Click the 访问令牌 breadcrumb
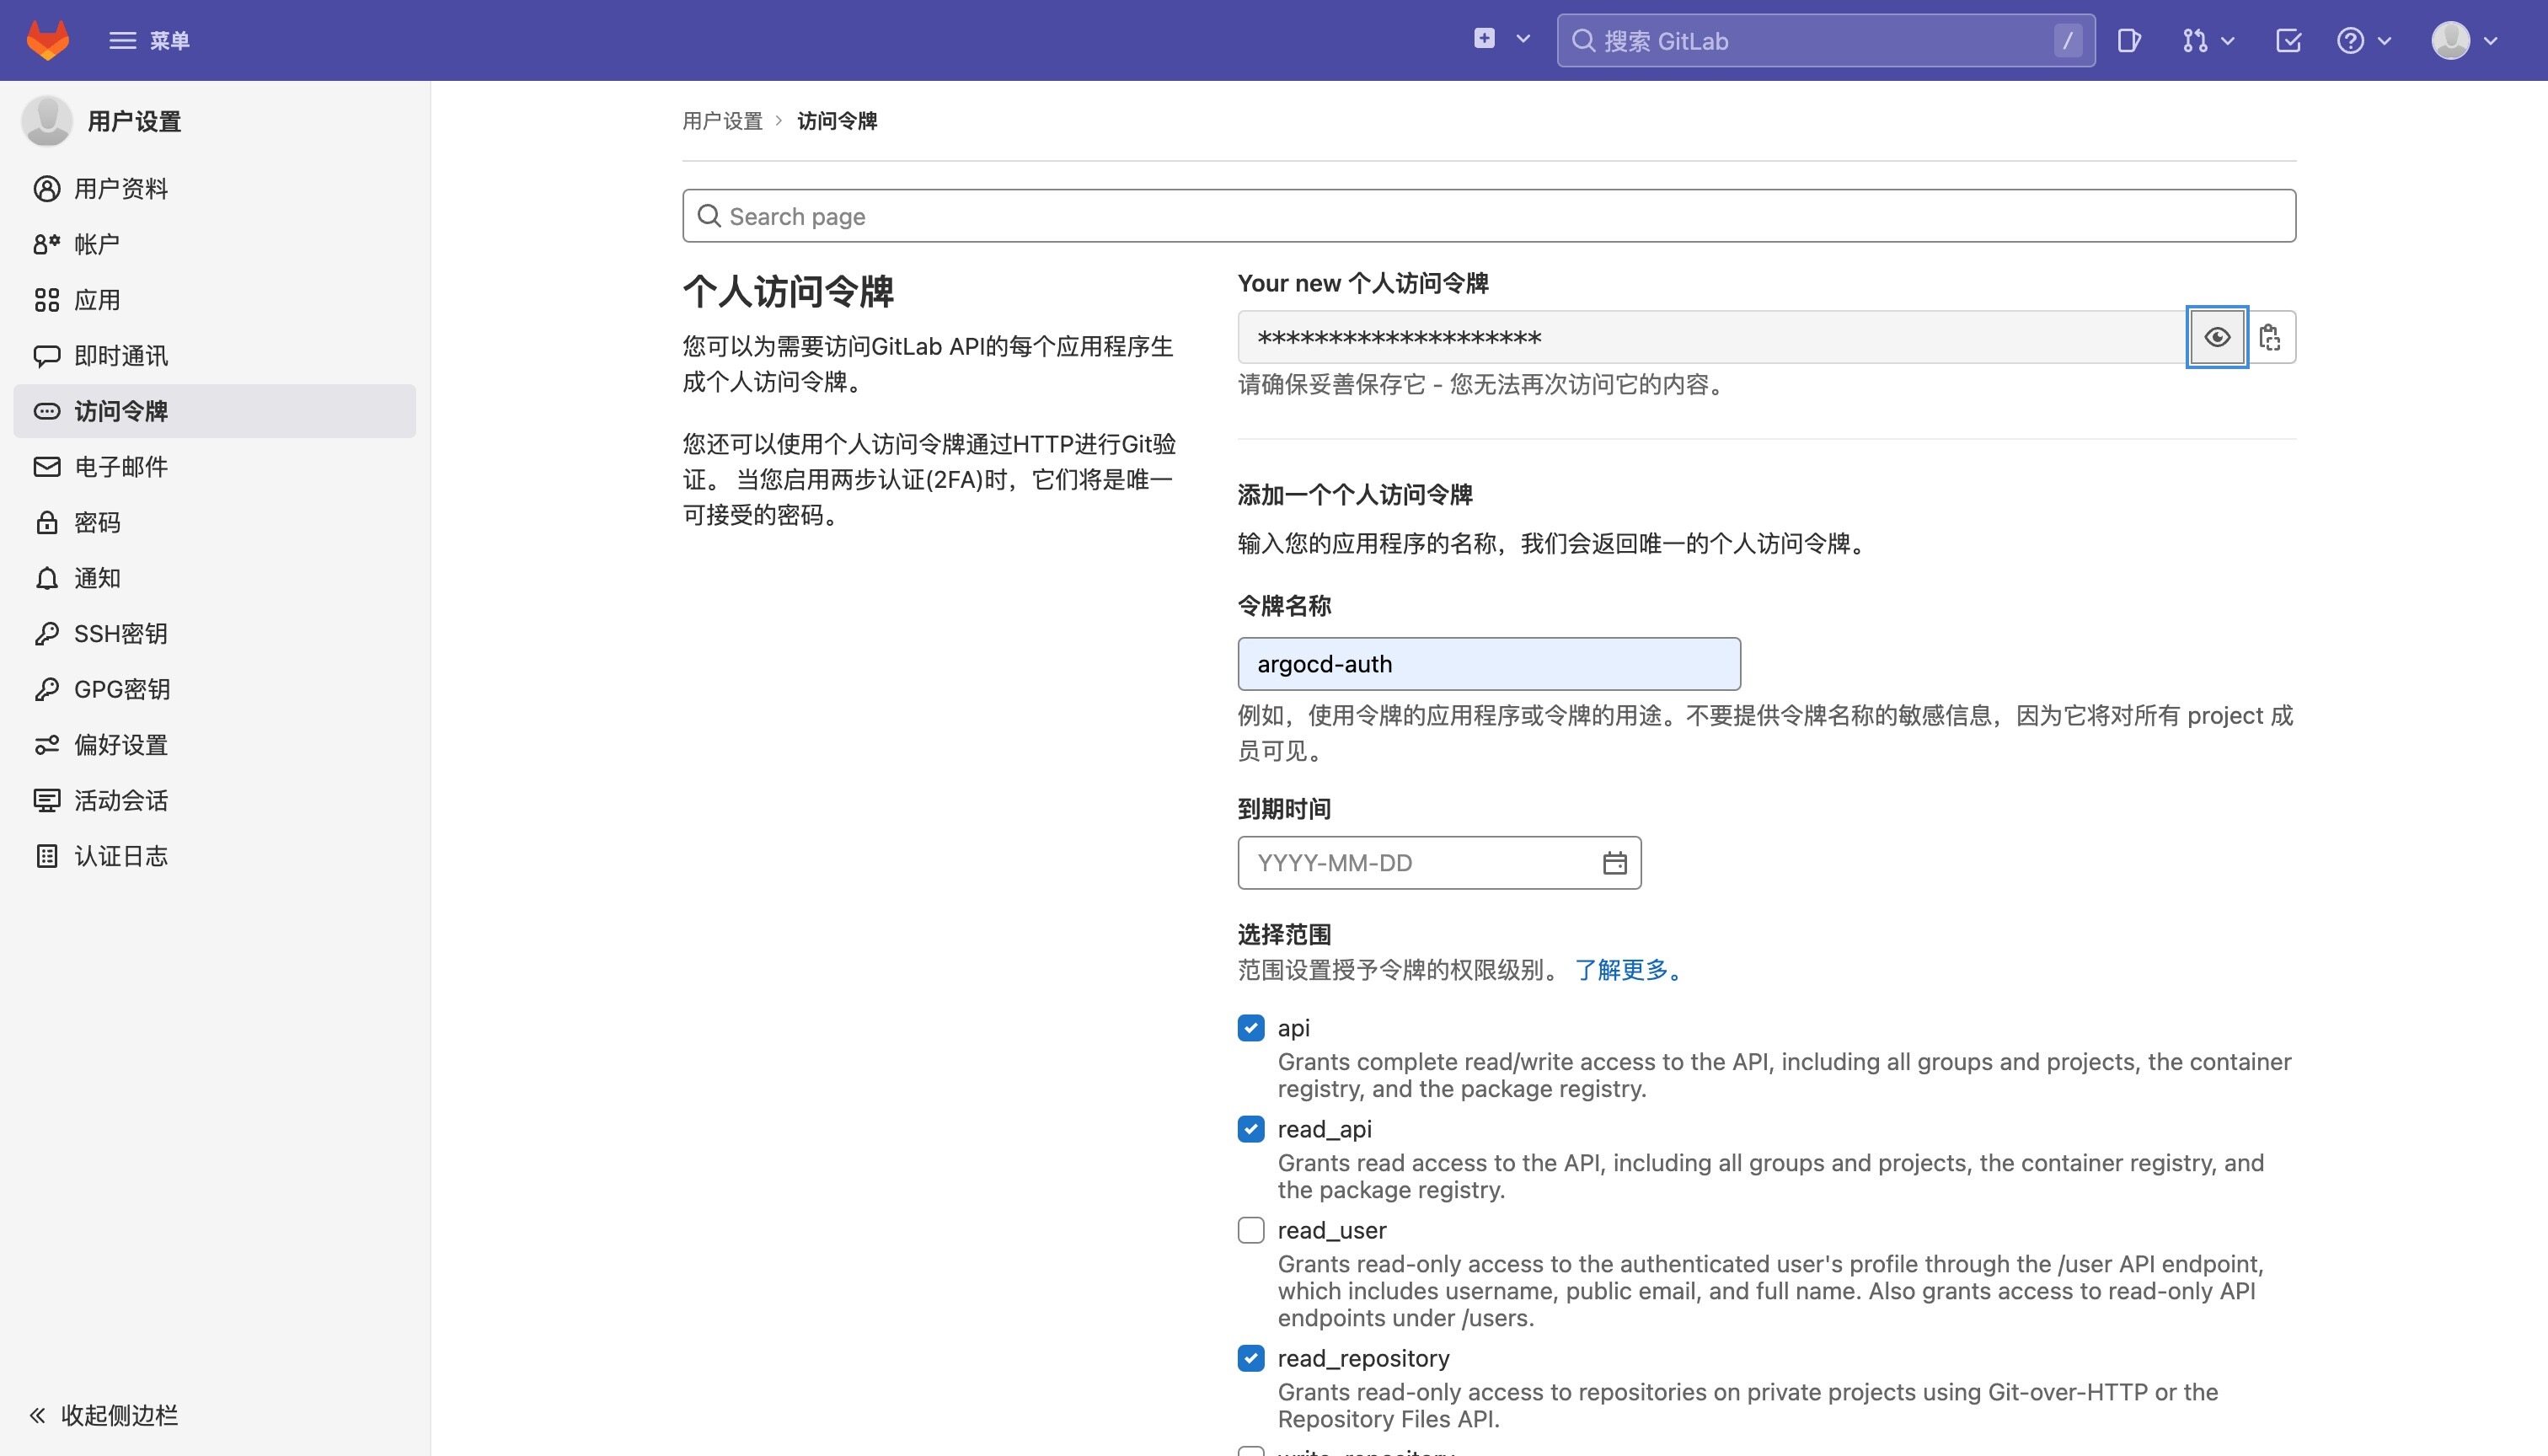This screenshot has width=2548, height=1456. point(837,121)
